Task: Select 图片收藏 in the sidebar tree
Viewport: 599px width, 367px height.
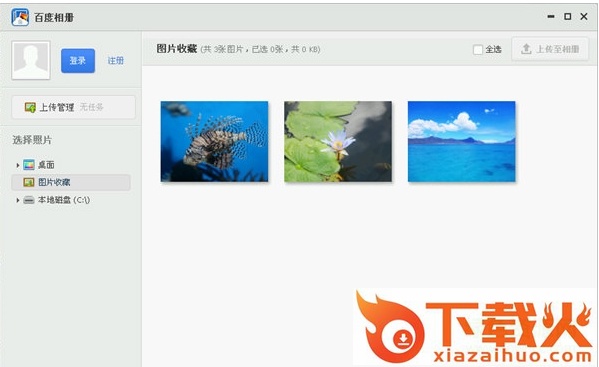Action: (71, 182)
